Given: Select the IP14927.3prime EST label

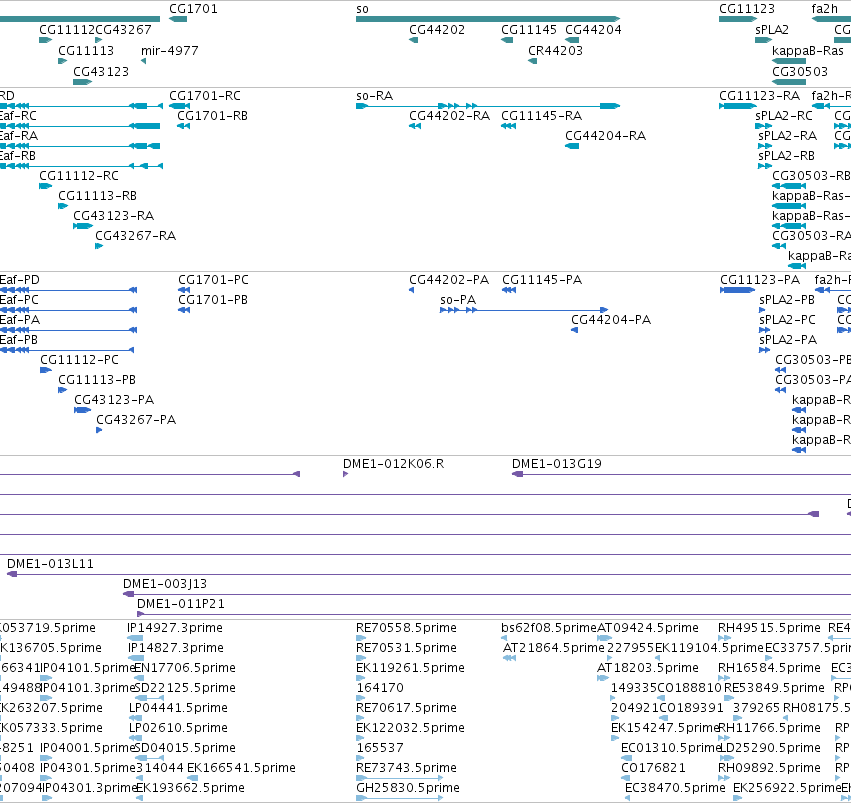Looking at the screenshot, I should coord(175,628).
